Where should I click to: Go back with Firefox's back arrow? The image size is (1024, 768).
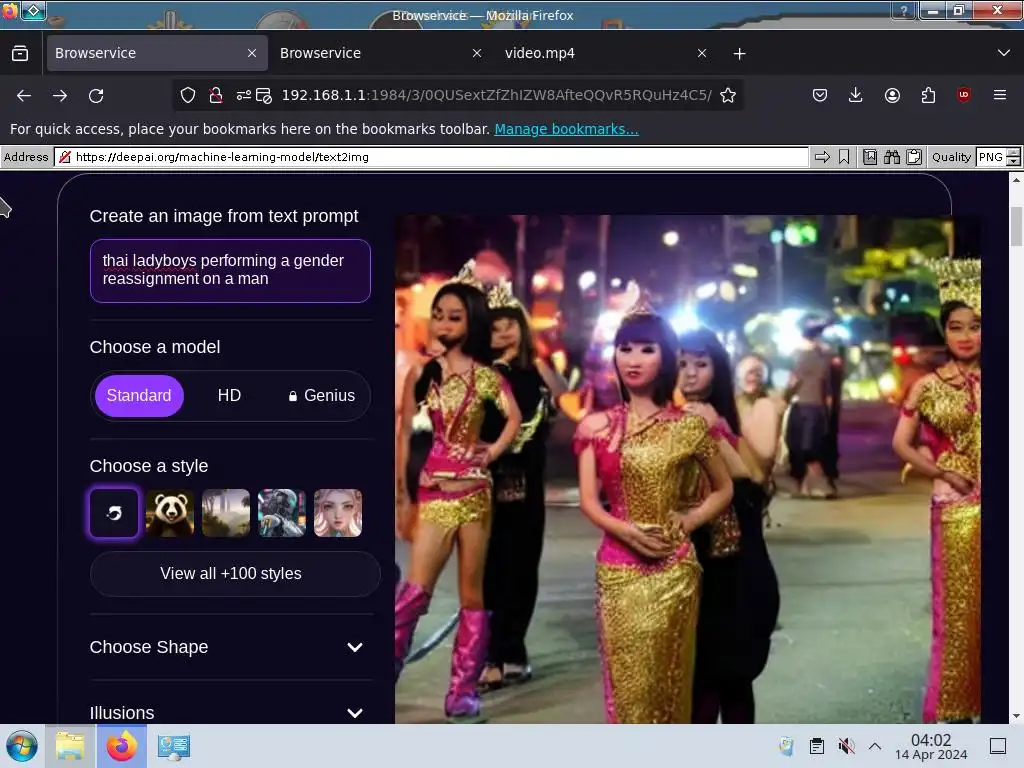click(24, 95)
